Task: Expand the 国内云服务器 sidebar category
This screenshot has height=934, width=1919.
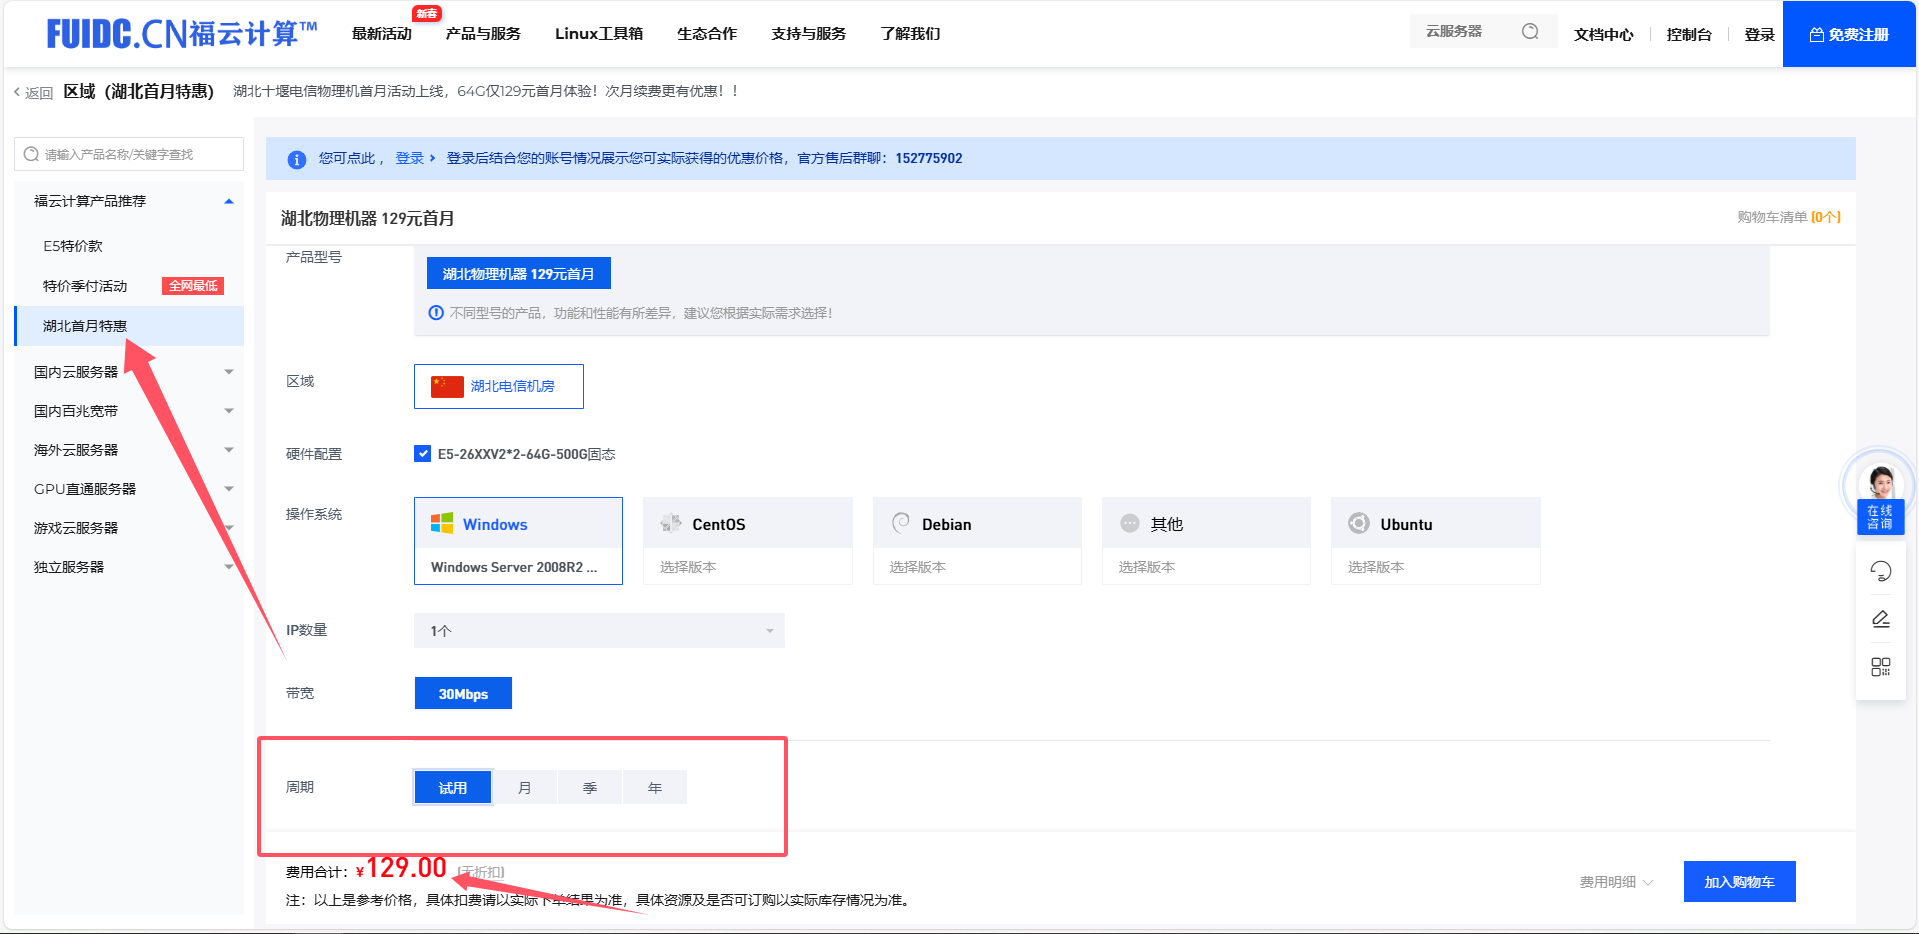Action: [130, 372]
